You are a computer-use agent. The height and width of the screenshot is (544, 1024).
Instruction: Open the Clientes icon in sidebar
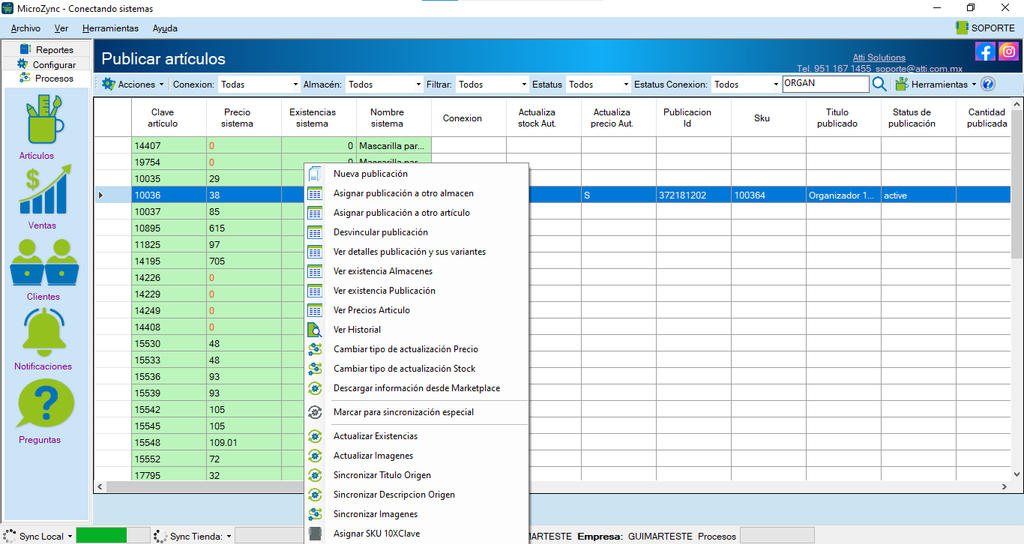pyautogui.click(x=44, y=262)
